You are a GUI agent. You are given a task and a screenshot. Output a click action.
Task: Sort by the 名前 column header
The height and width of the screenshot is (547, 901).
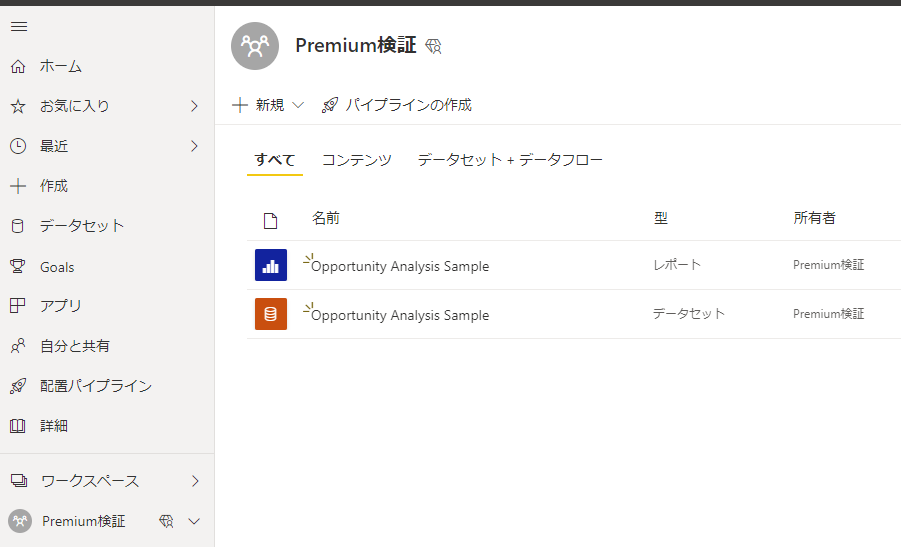coord(326,218)
